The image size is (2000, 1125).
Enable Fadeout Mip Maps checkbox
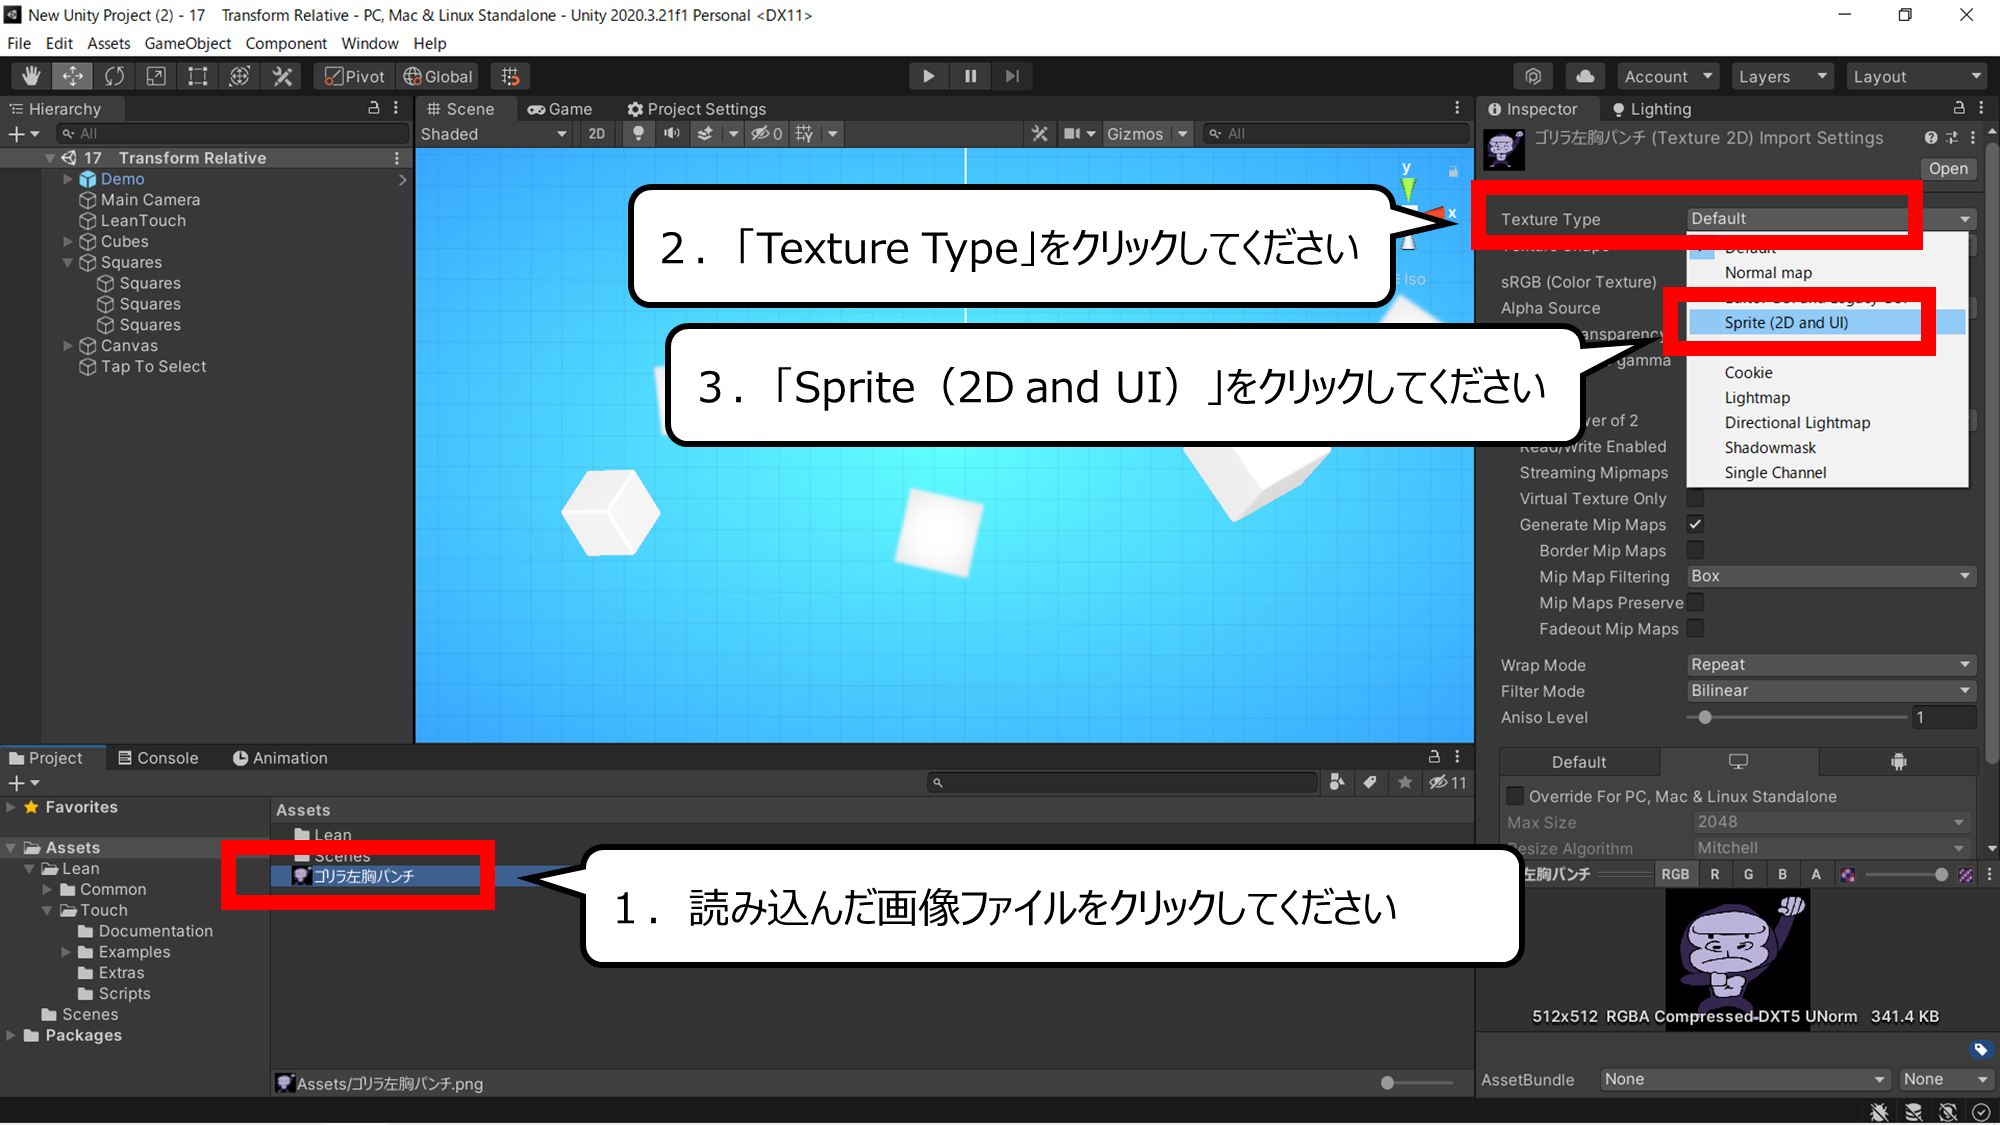pos(1695,627)
